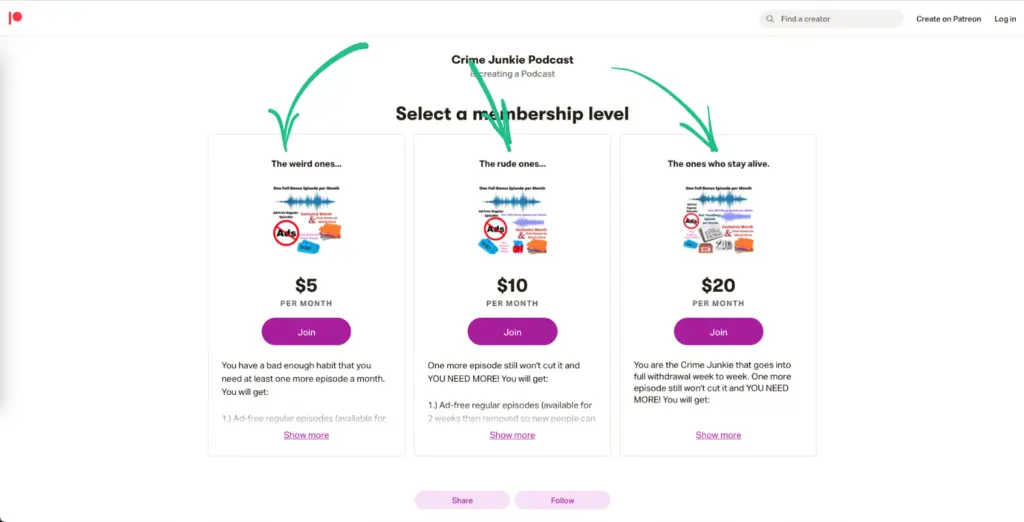
Task: Open Create on Patreon link
Action: (948, 19)
